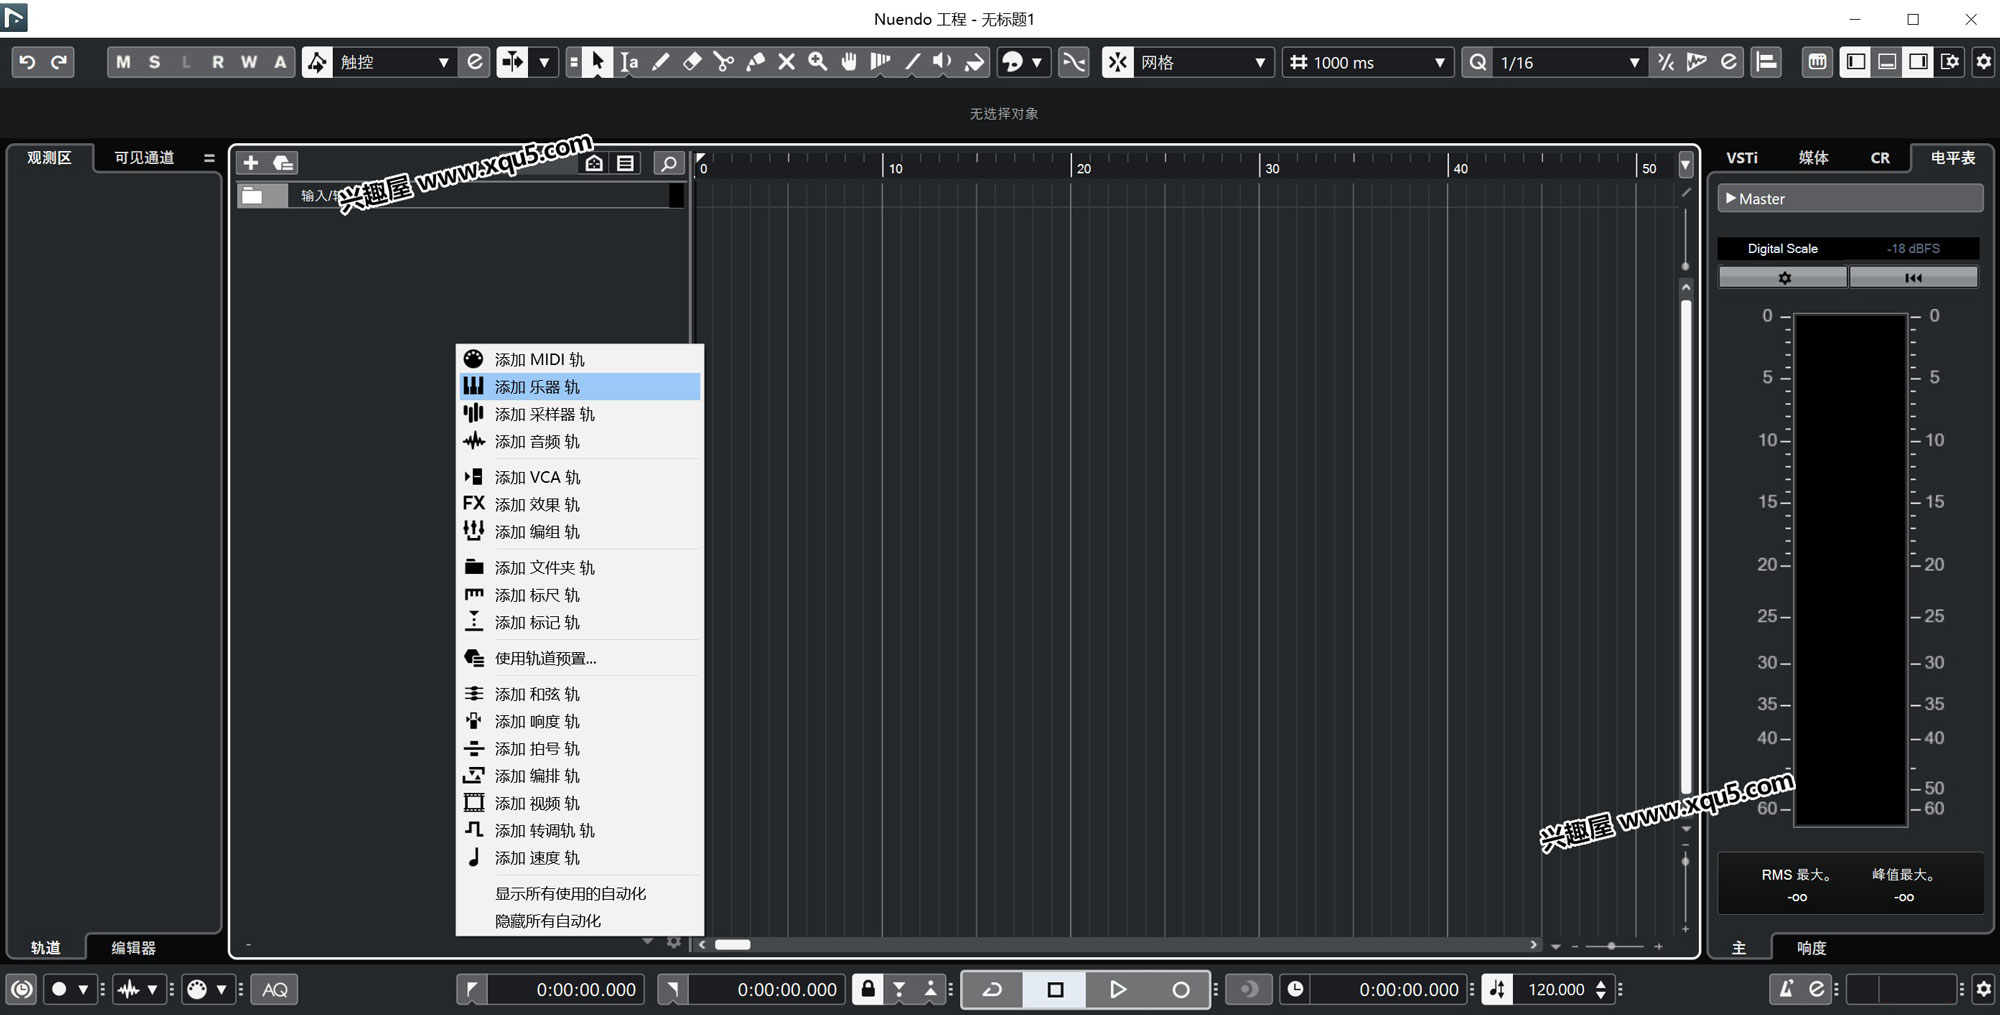Viewport: 2000px width, 1015px height.
Task: Select the Glue tool
Action: (755, 62)
